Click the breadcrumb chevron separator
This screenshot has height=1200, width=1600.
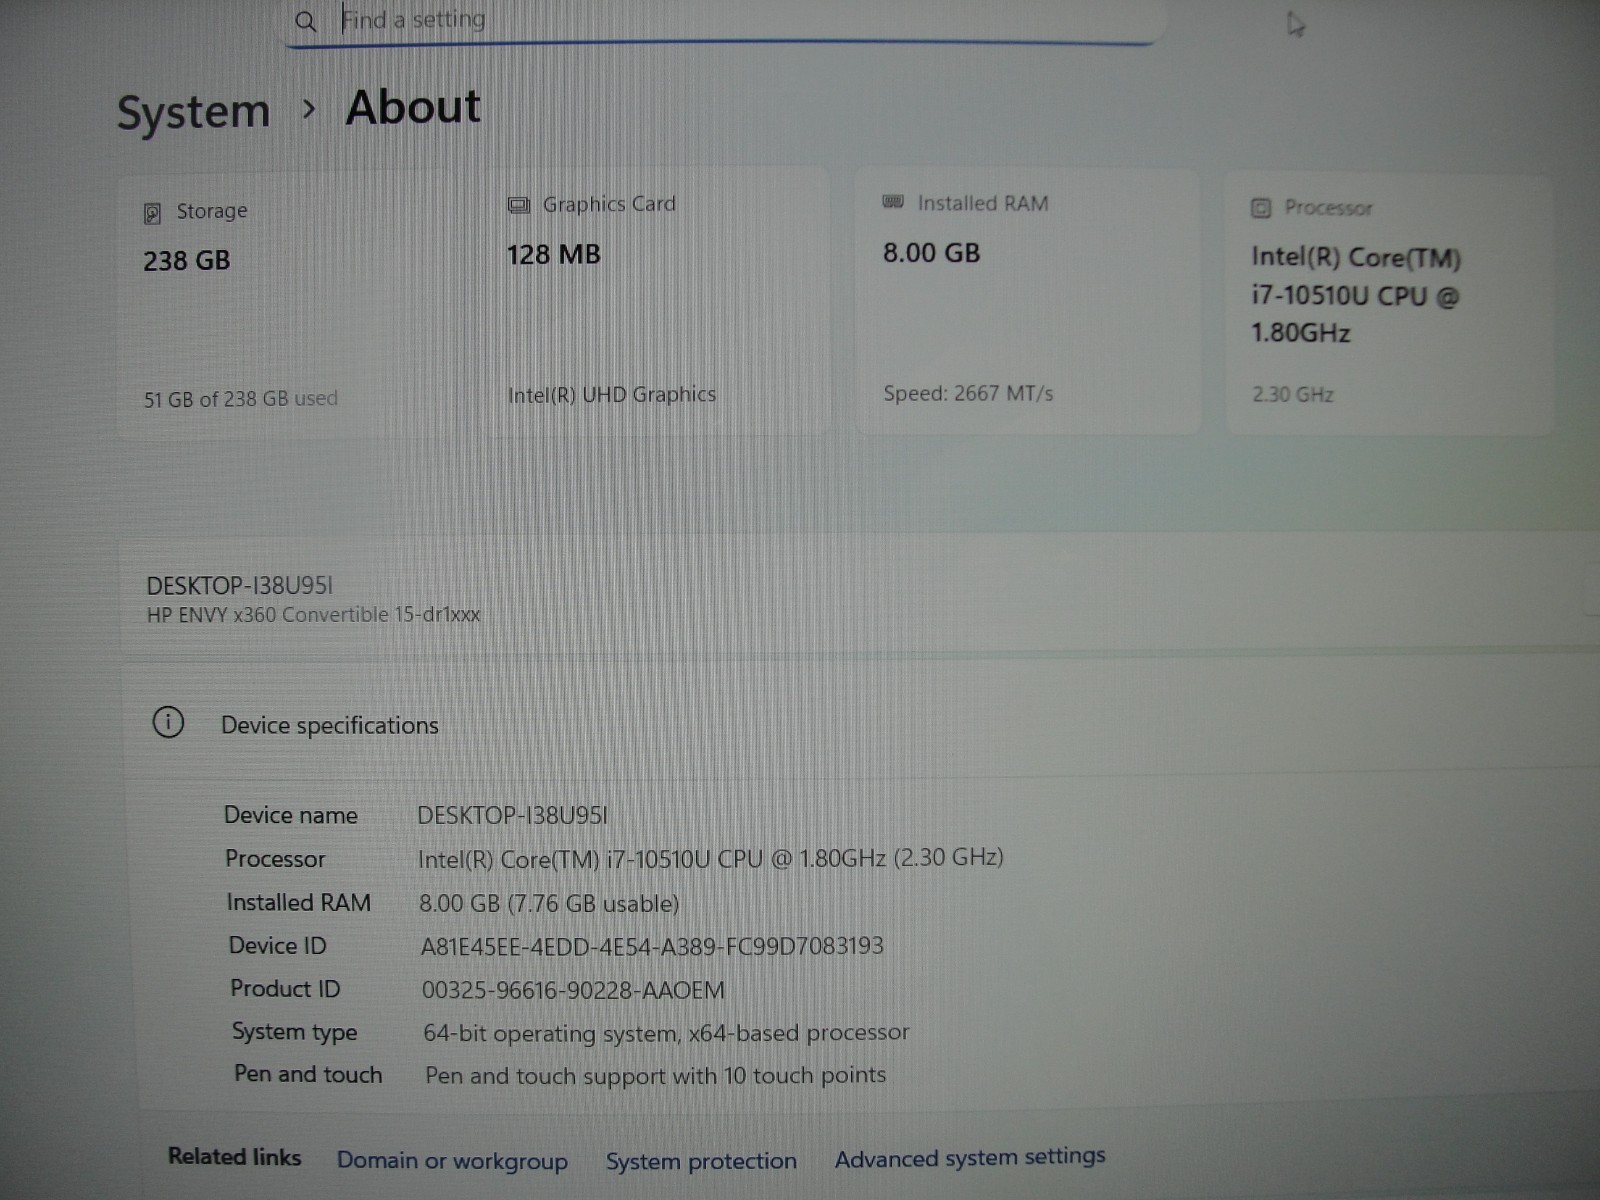pyautogui.click(x=309, y=109)
